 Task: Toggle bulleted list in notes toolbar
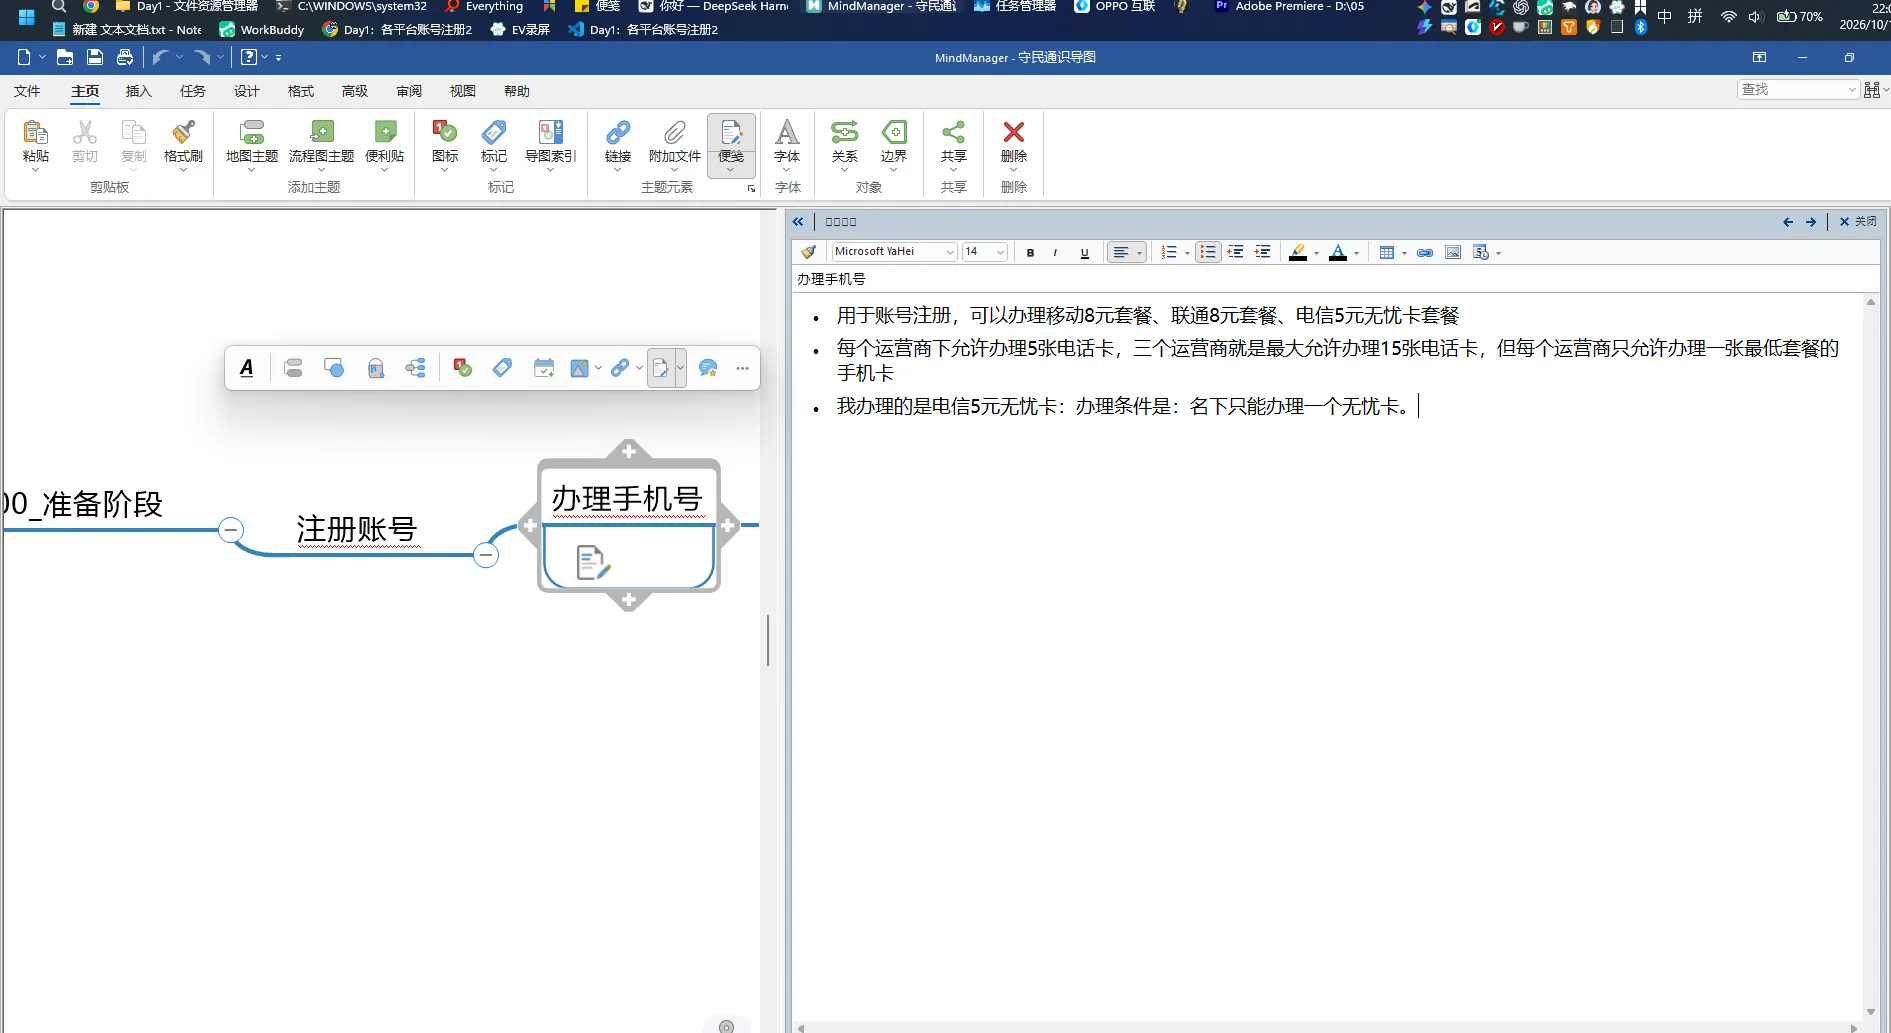(x=1208, y=253)
